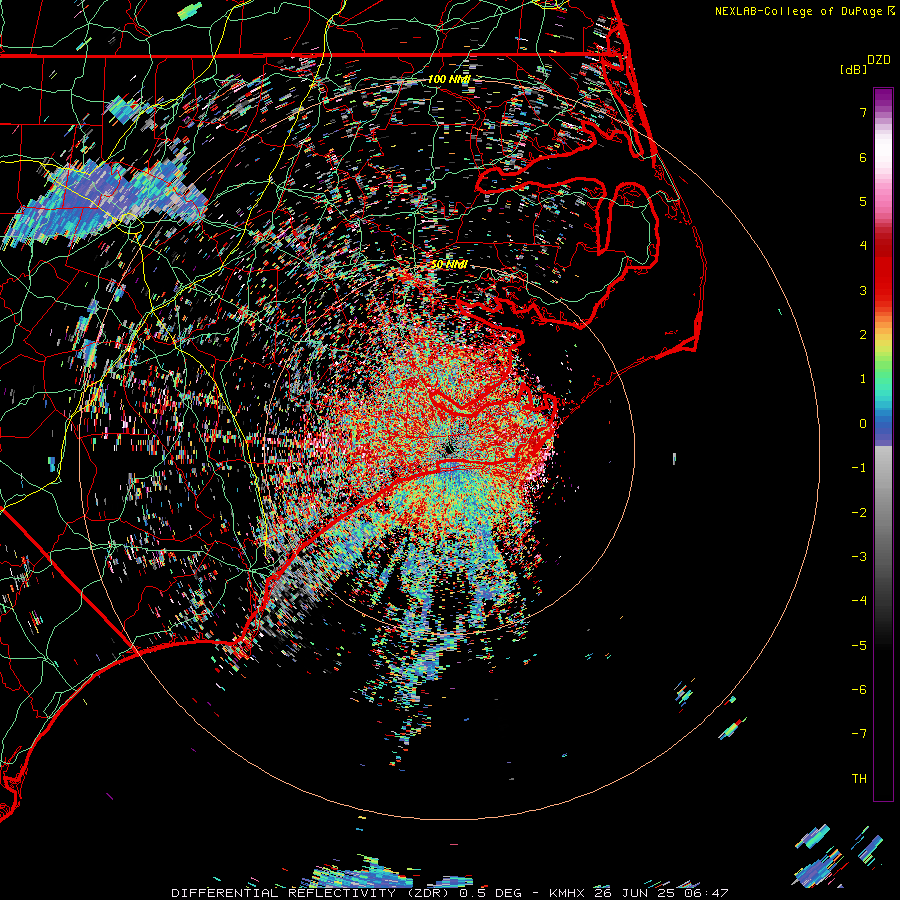Click the KMHX station identifier

567,893
